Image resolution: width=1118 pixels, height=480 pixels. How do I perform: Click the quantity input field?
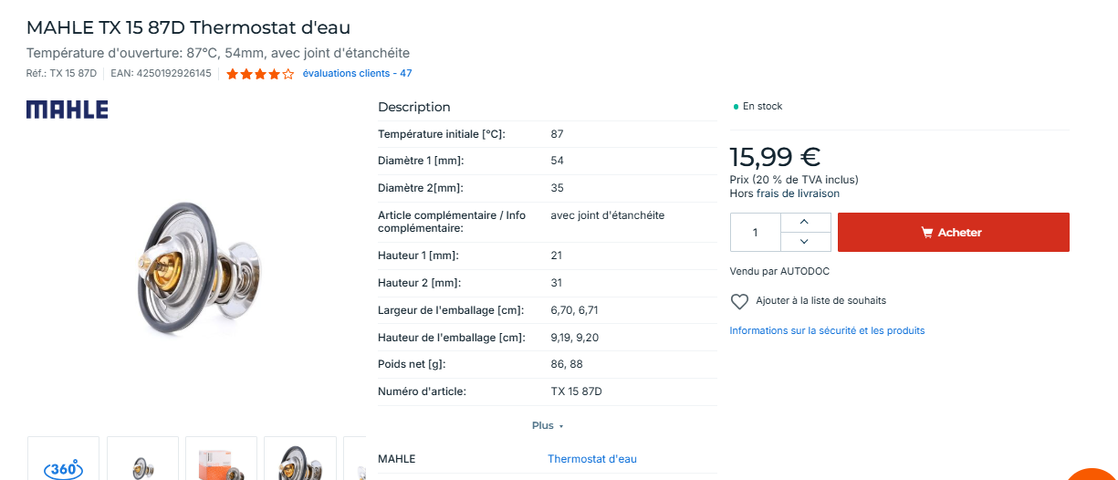click(755, 232)
